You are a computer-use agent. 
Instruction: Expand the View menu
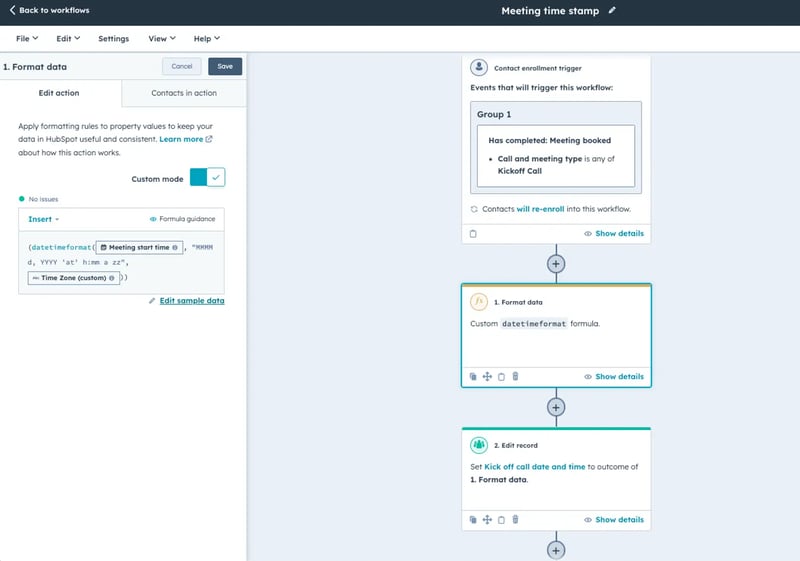click(162, 38)
